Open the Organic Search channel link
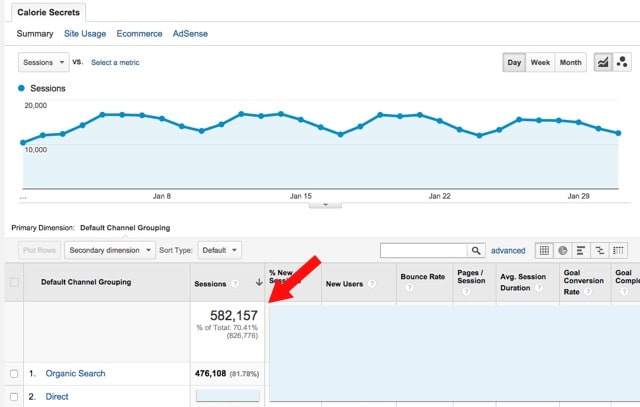This screenshot has height=407, width=640. [x=75, y=374]
